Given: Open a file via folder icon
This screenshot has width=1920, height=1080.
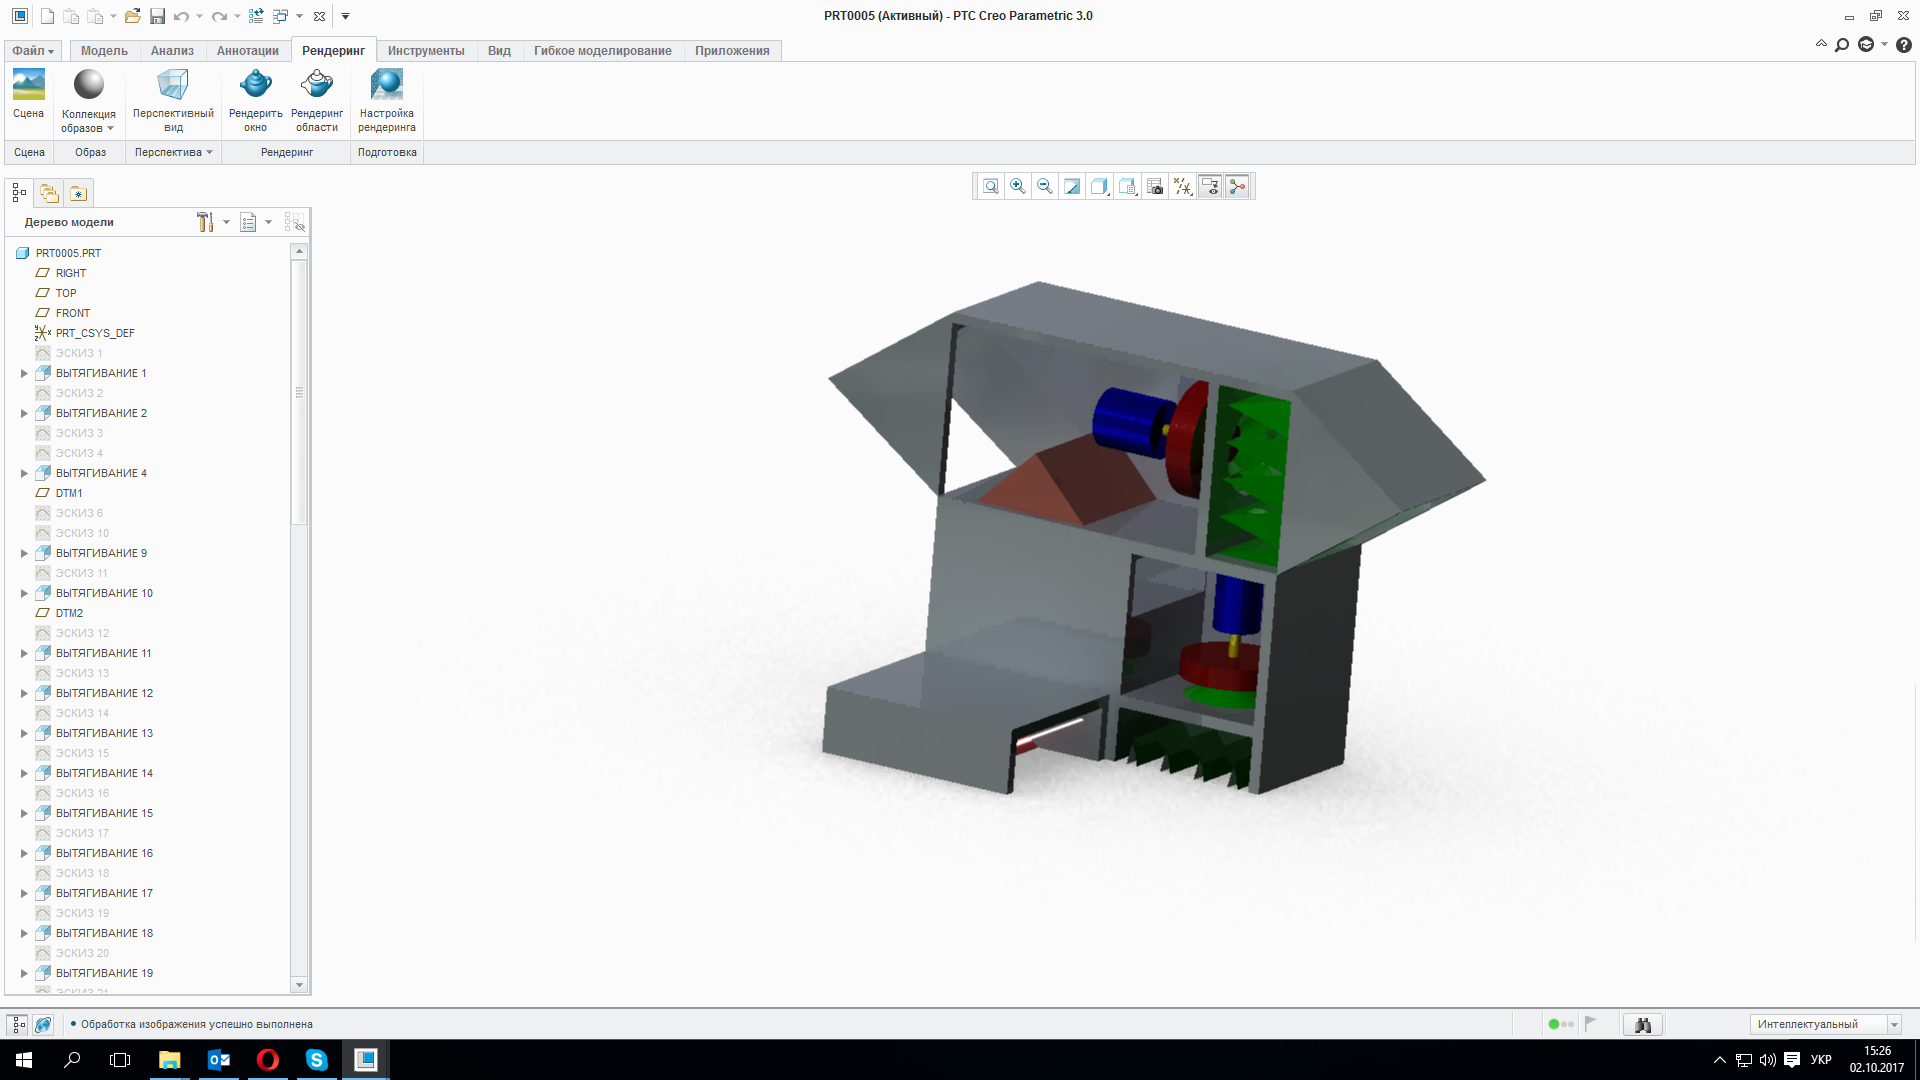Looking at the screenshot, I should pos(132,16).
